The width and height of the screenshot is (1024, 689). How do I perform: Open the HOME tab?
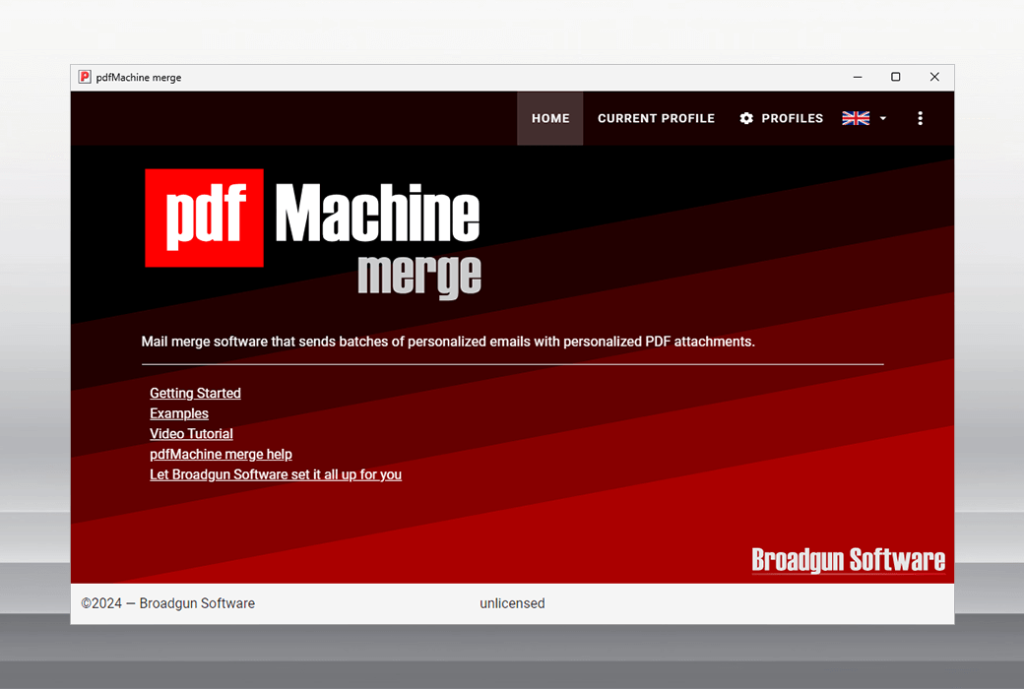click(x=550, y=118)
